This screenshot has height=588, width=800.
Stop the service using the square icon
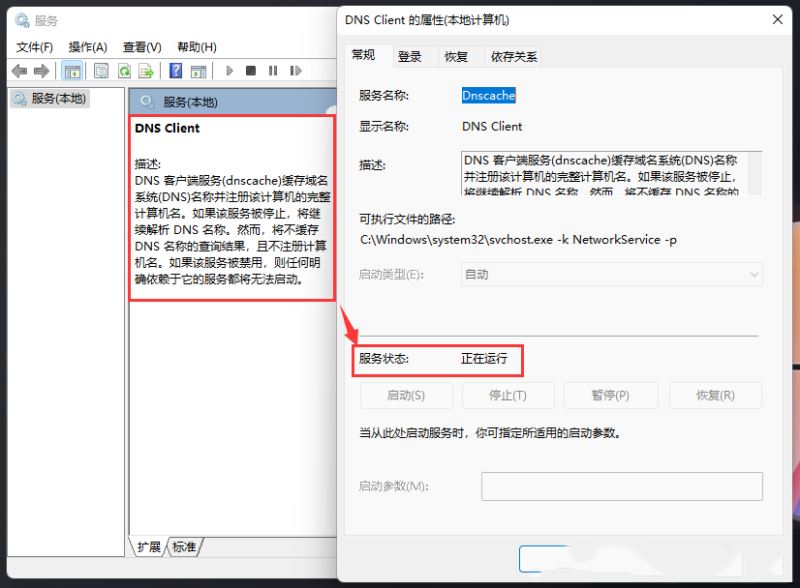click(x=252, y=70)
